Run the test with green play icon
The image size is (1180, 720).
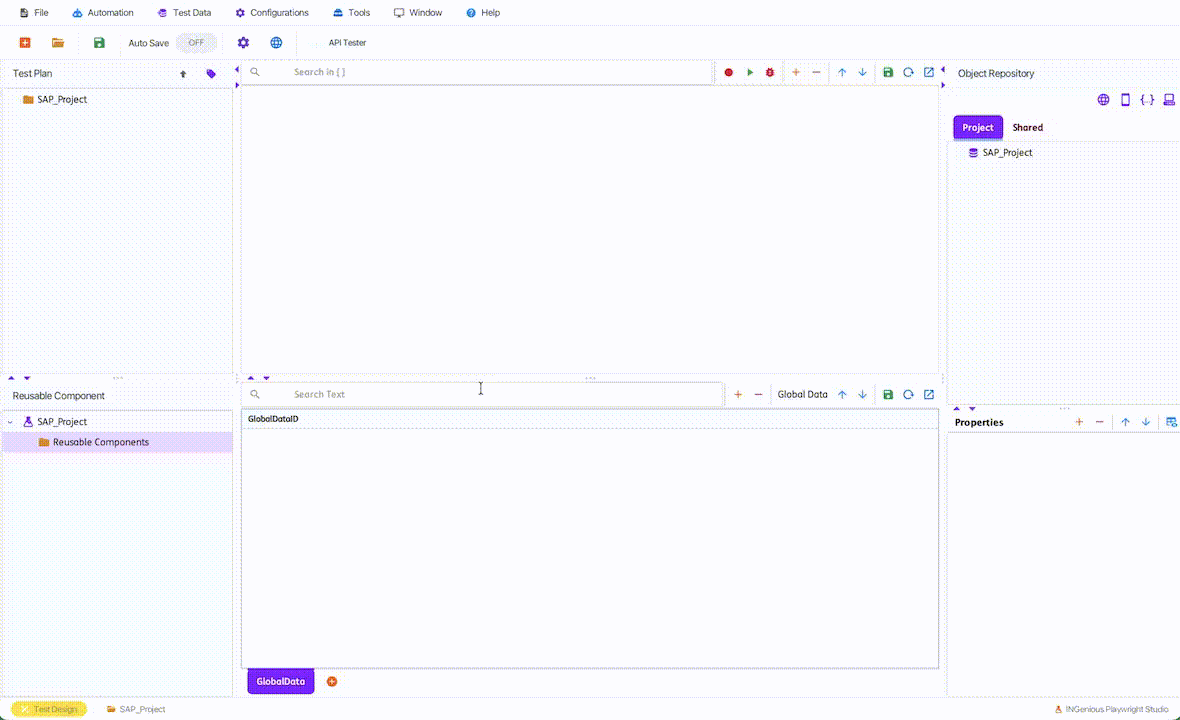tap(750, 72)
